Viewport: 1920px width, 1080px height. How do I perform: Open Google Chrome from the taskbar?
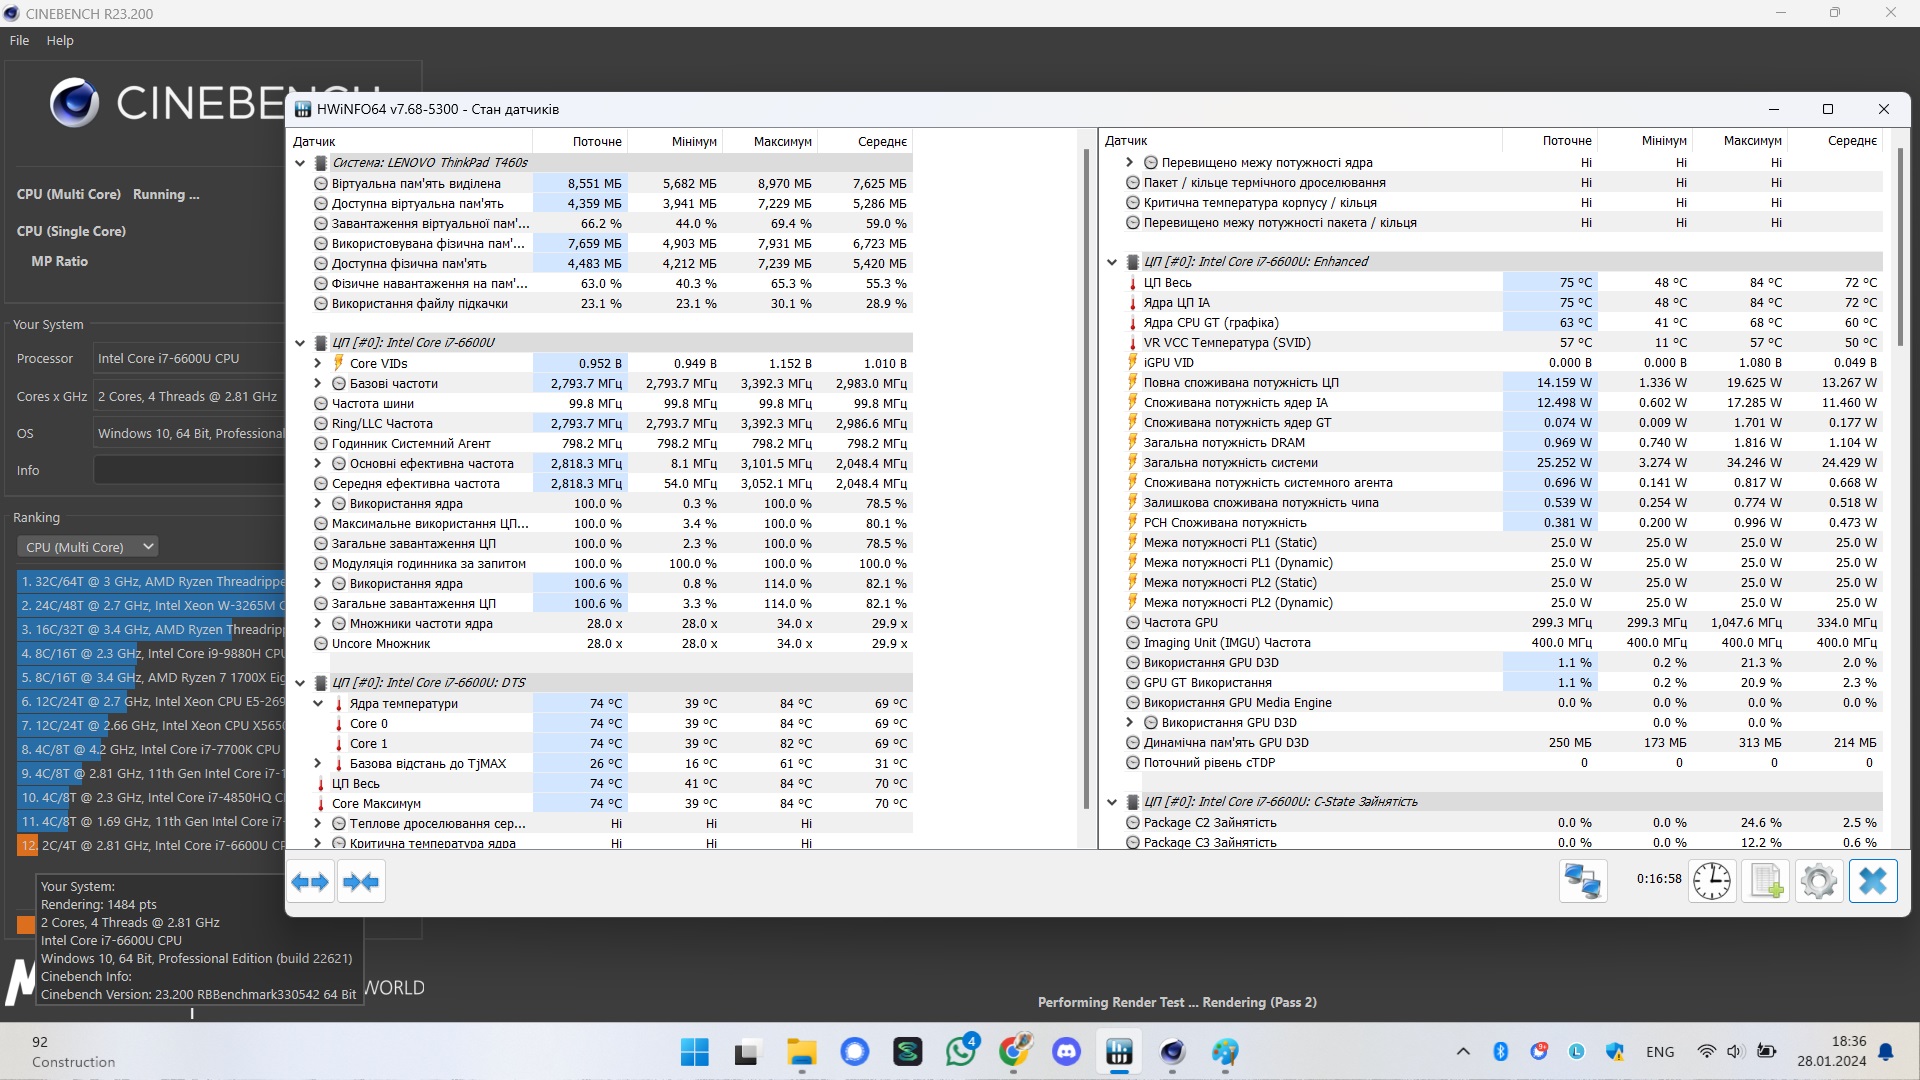[1014, 1052]
